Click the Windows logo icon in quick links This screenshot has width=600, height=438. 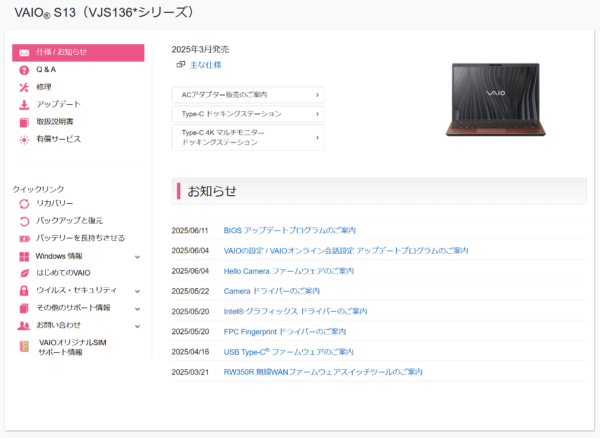24,256
